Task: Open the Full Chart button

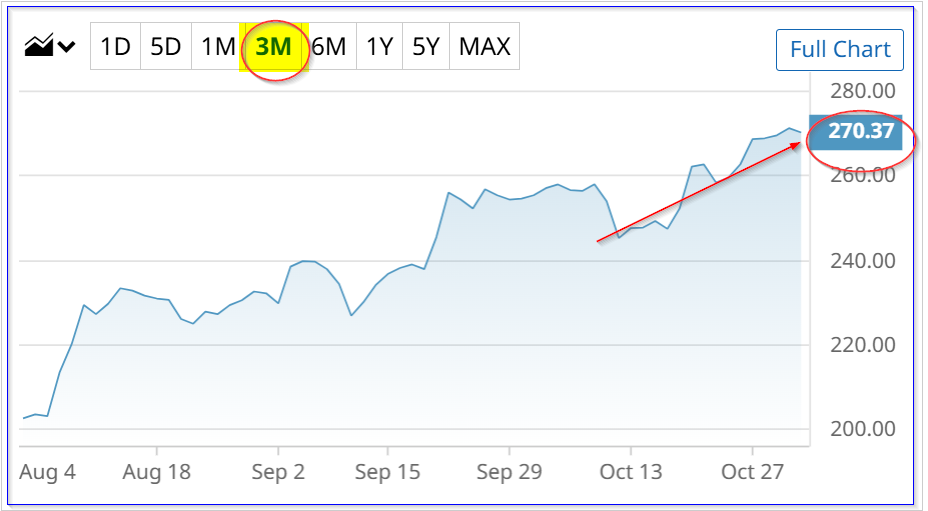Action: pyautogui.click(x=840, y=50)
